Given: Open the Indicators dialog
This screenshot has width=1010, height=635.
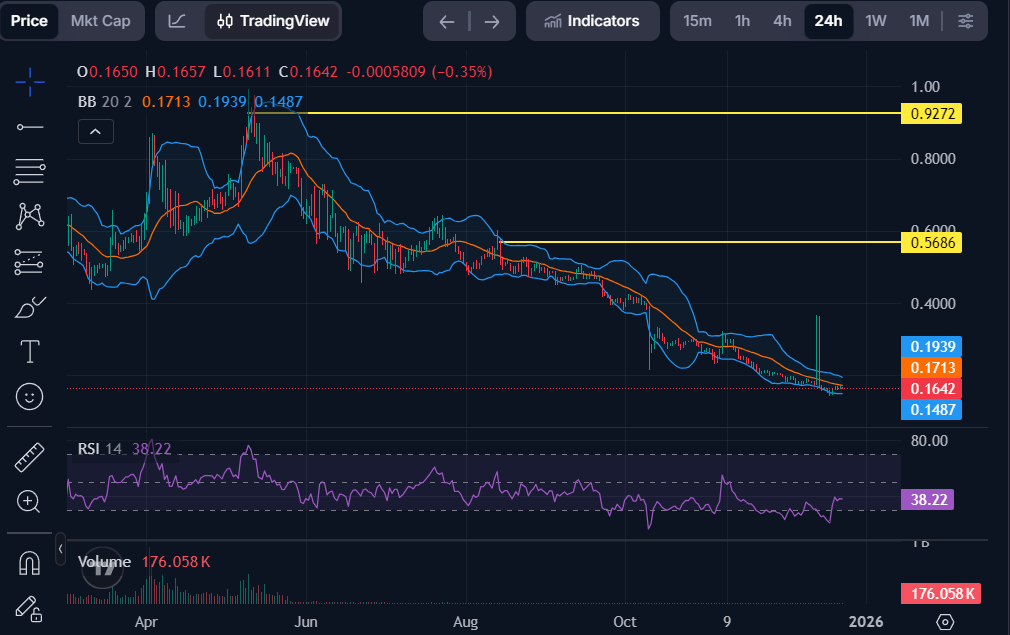Looking at the screenshot, I should (x=592, y=20).
